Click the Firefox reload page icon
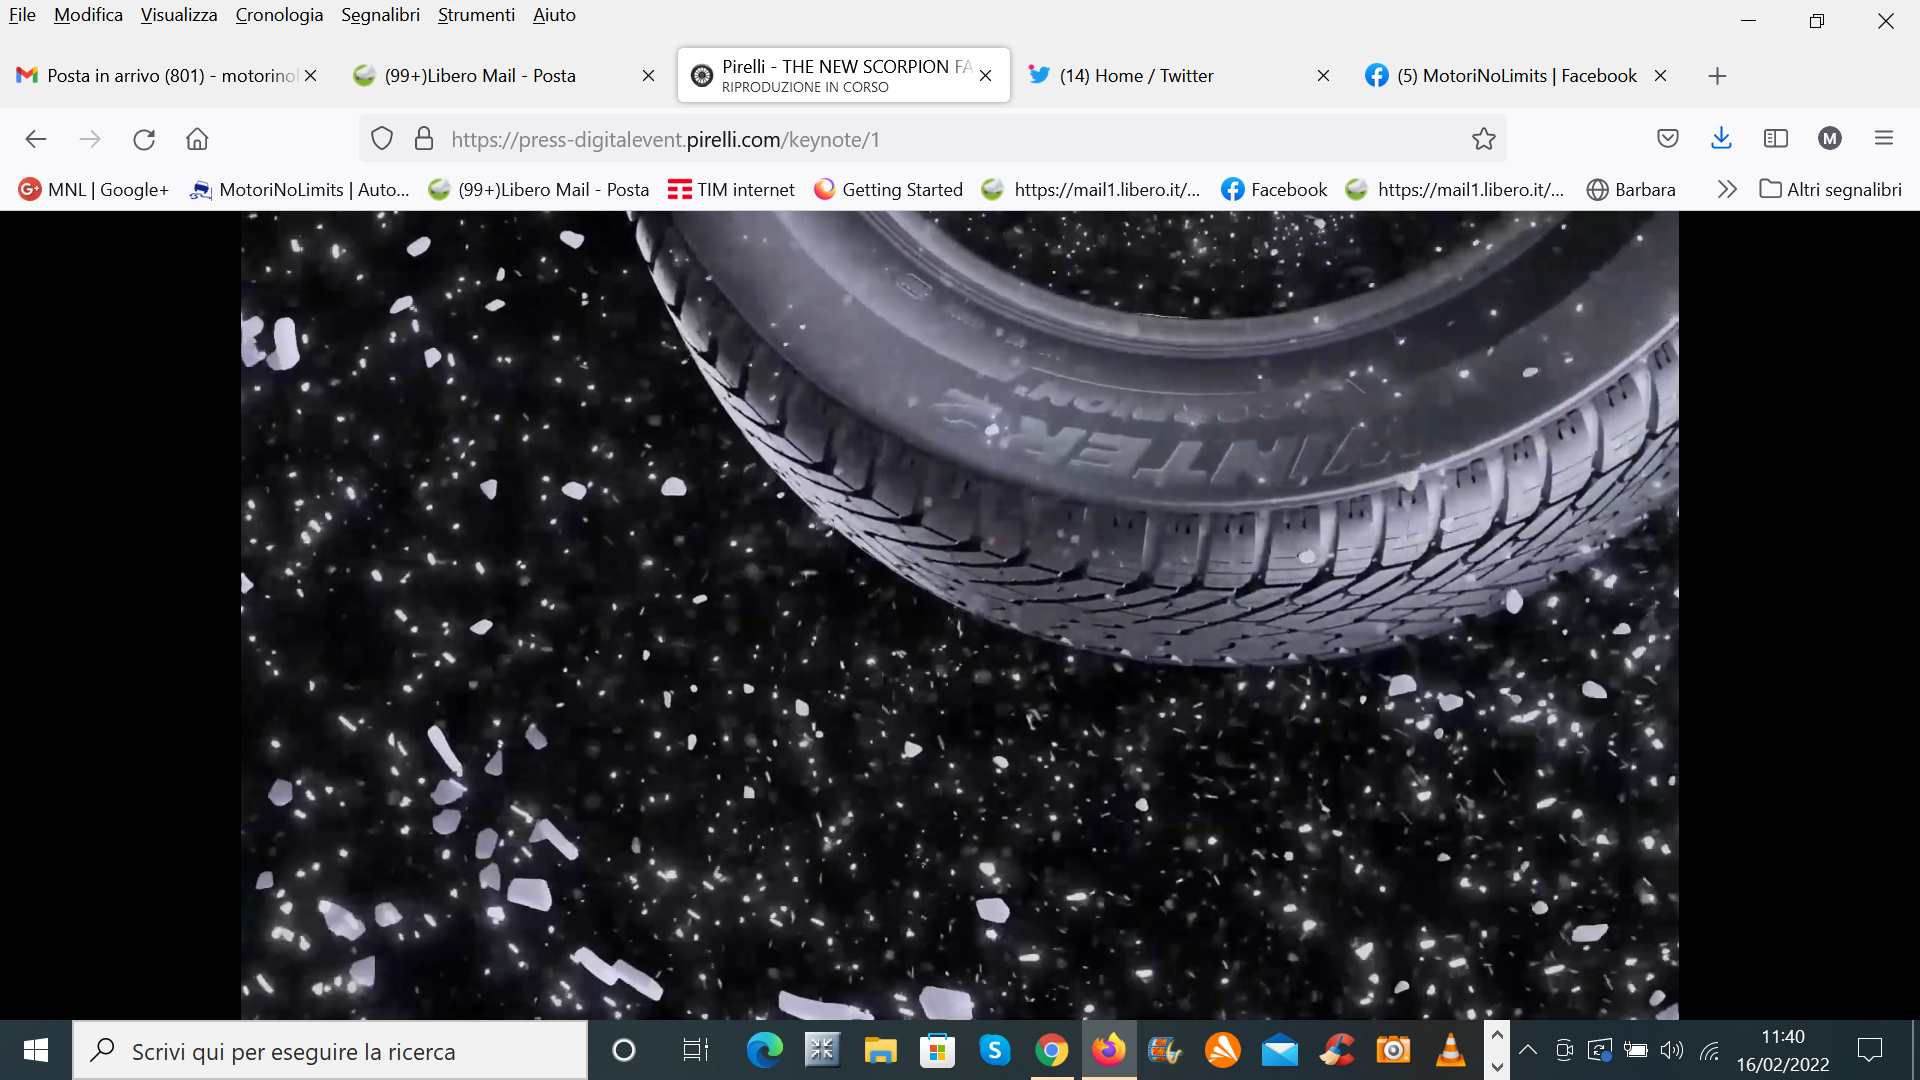This screenshot has width=1920, height=1080. (x=144, y=139)
